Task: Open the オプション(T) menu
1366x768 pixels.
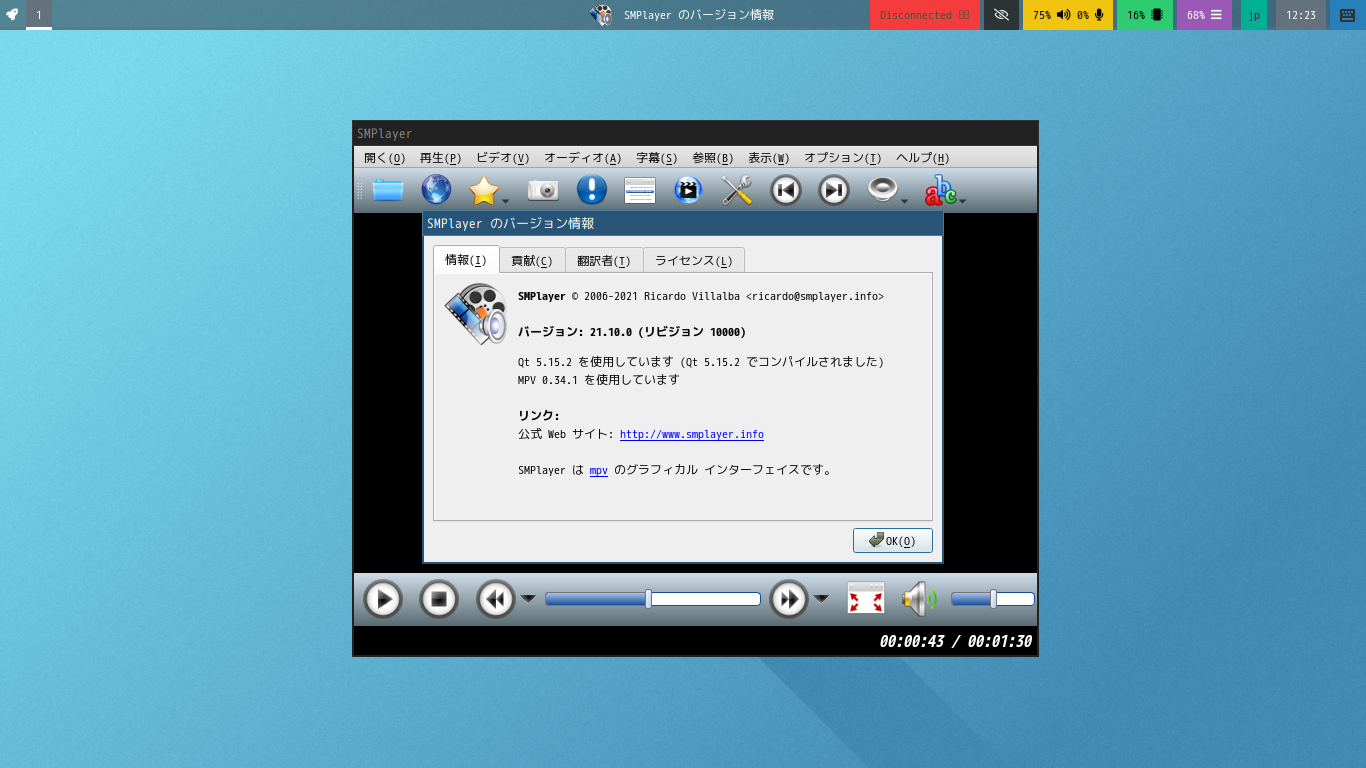Action: (x=843, y=158)
